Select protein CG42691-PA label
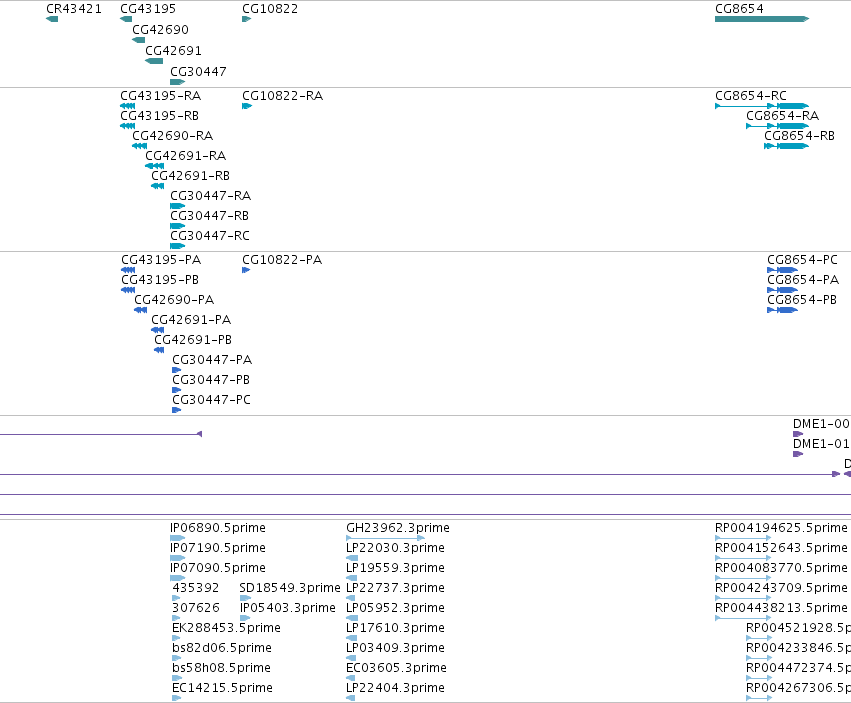Image resolution: width=851 pixels, height=703 pixels. [x=191, y=320]
